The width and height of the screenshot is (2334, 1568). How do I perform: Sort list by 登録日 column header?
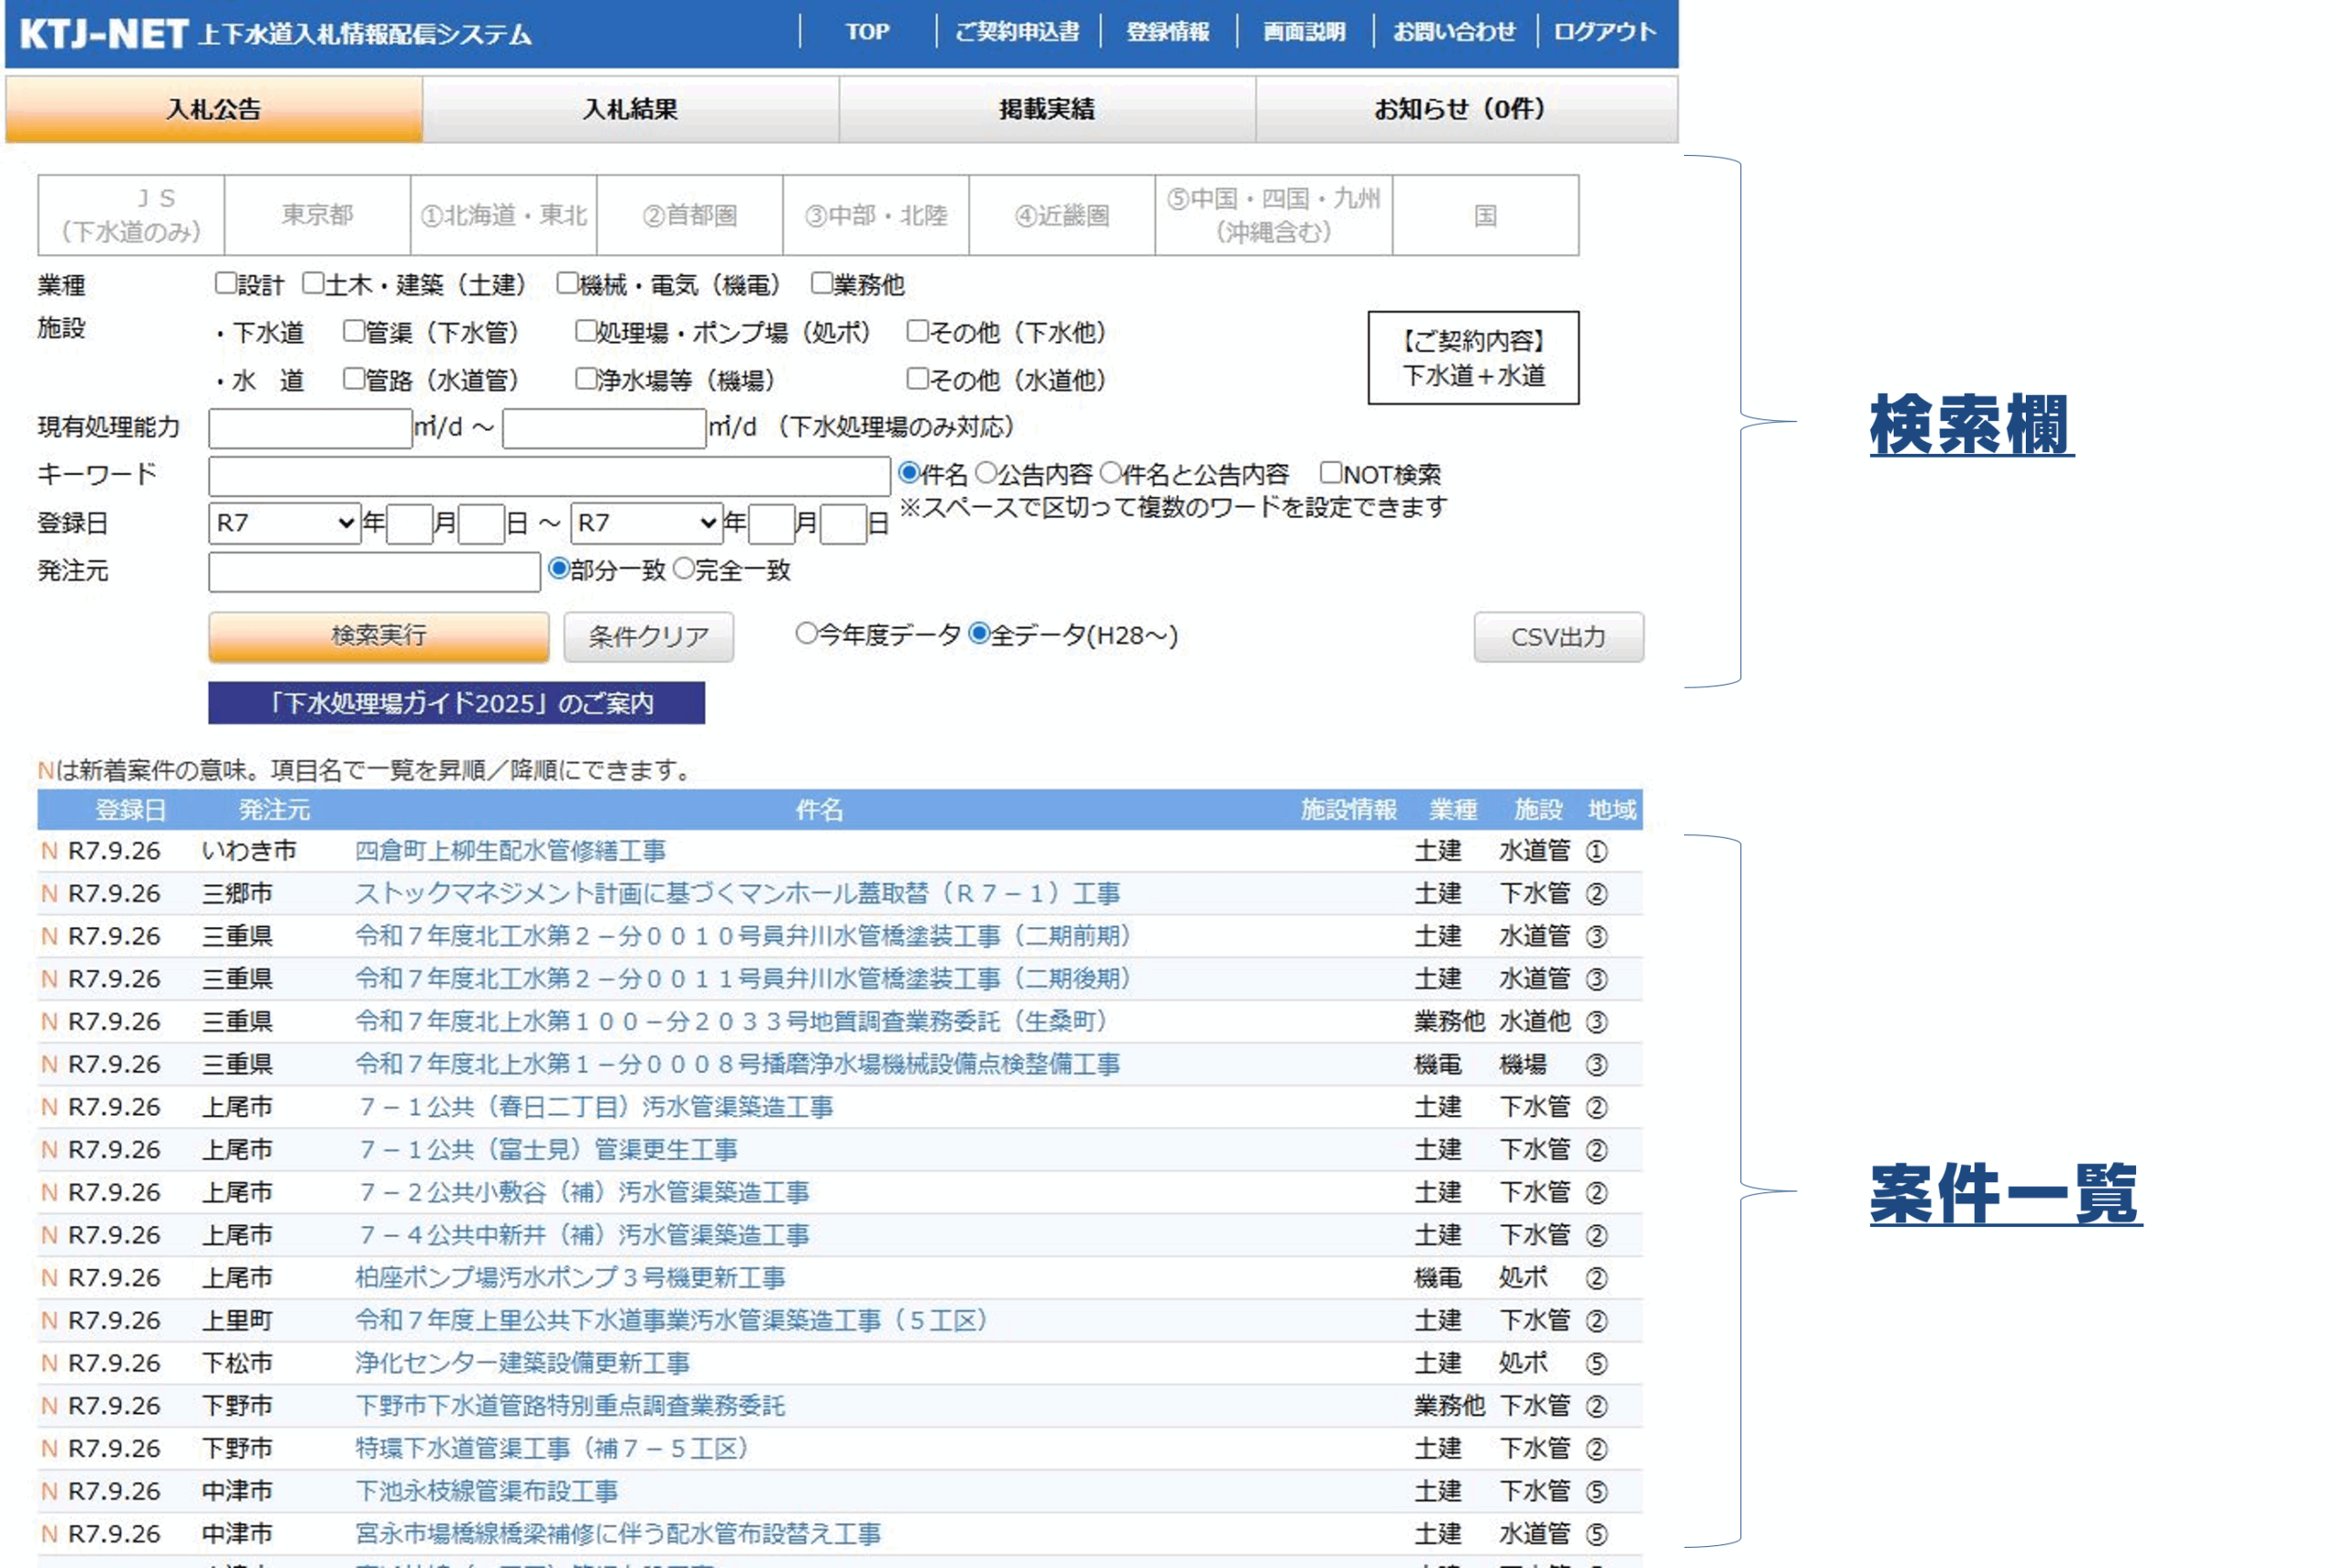point(130,809)
